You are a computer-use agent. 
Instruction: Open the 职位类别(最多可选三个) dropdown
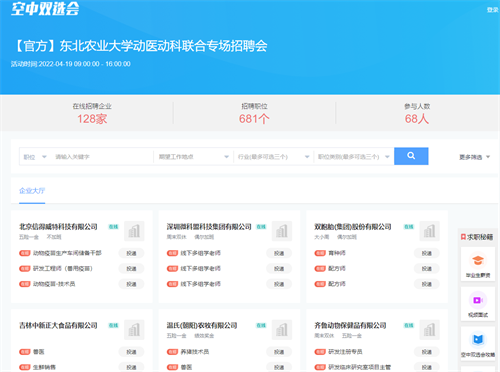354,157
